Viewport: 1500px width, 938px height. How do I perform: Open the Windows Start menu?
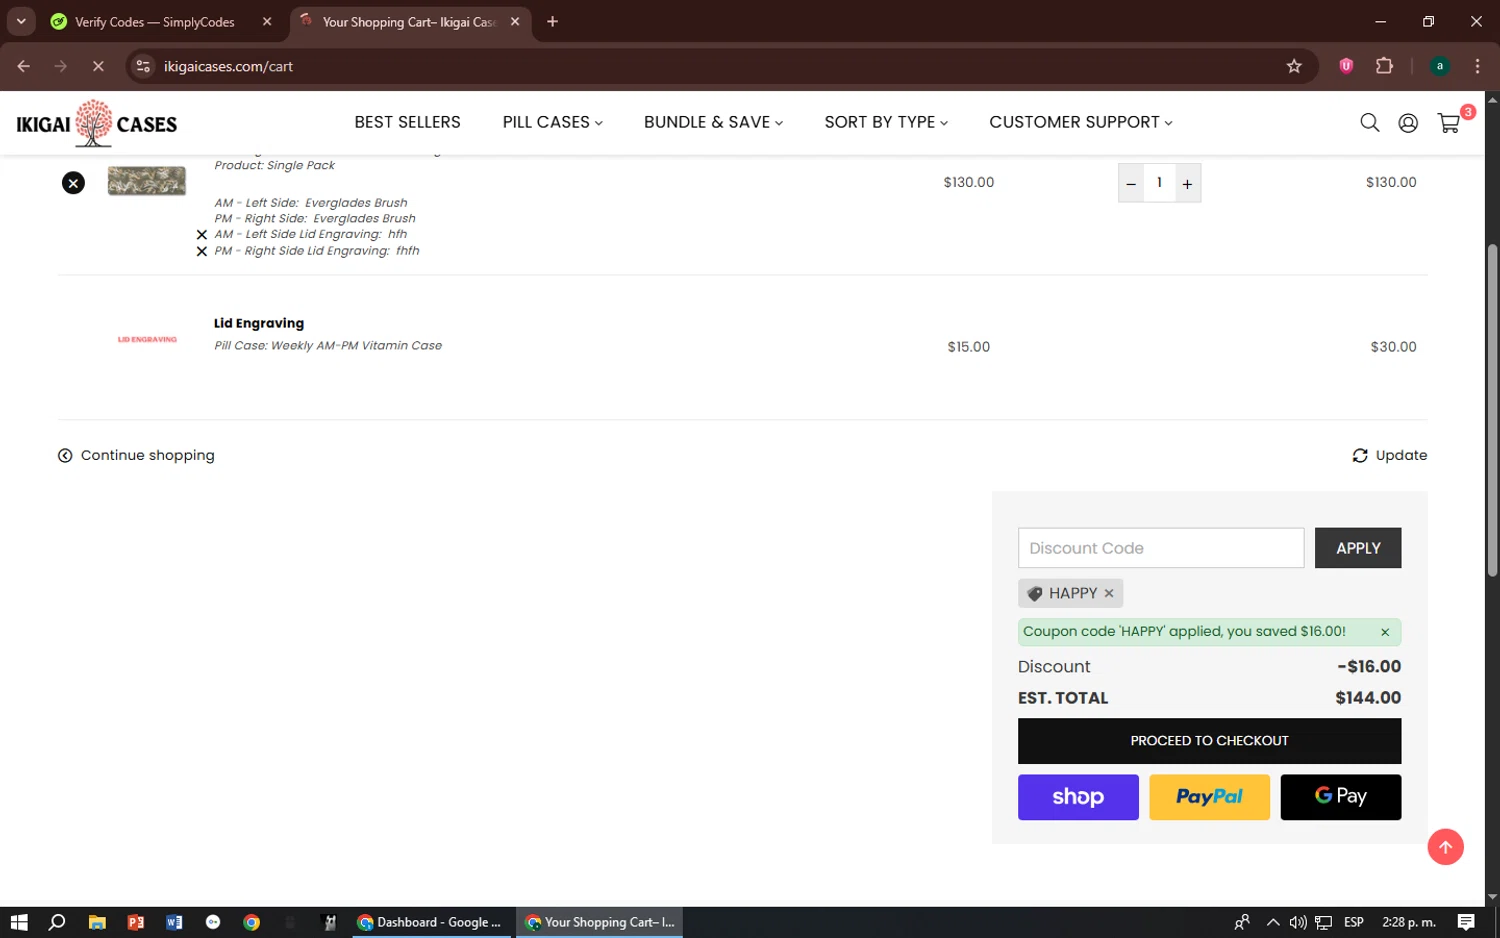point(18,922)
